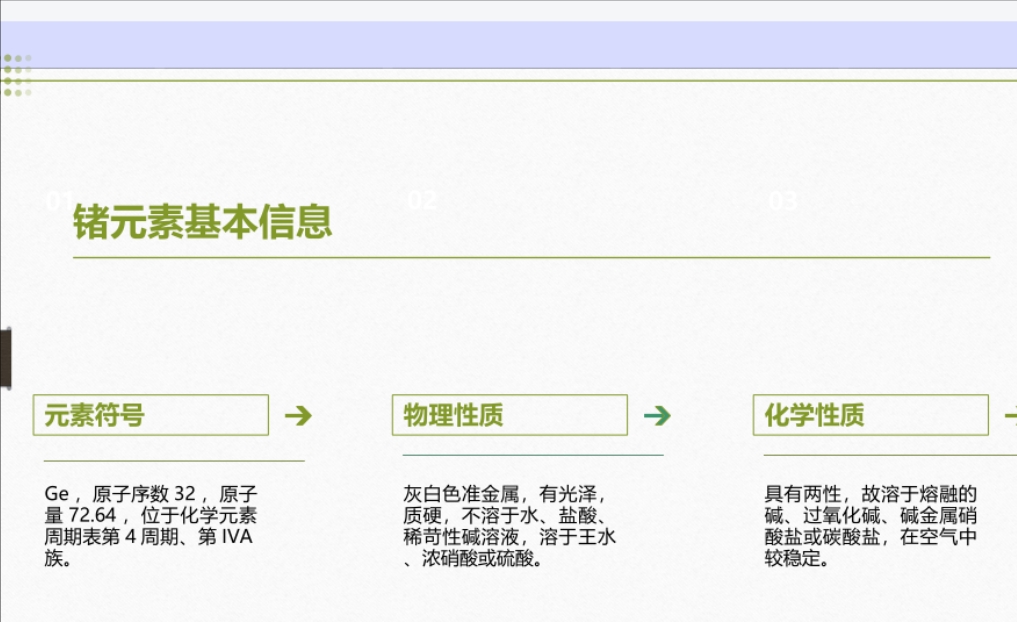
Task: Switch to the section numbered 02
Action: click(x=421, y=200)
